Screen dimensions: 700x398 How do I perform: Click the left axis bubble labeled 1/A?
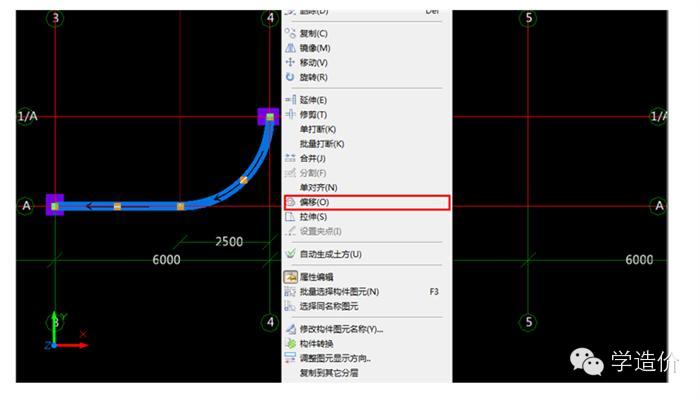click(x=27, y=116)
